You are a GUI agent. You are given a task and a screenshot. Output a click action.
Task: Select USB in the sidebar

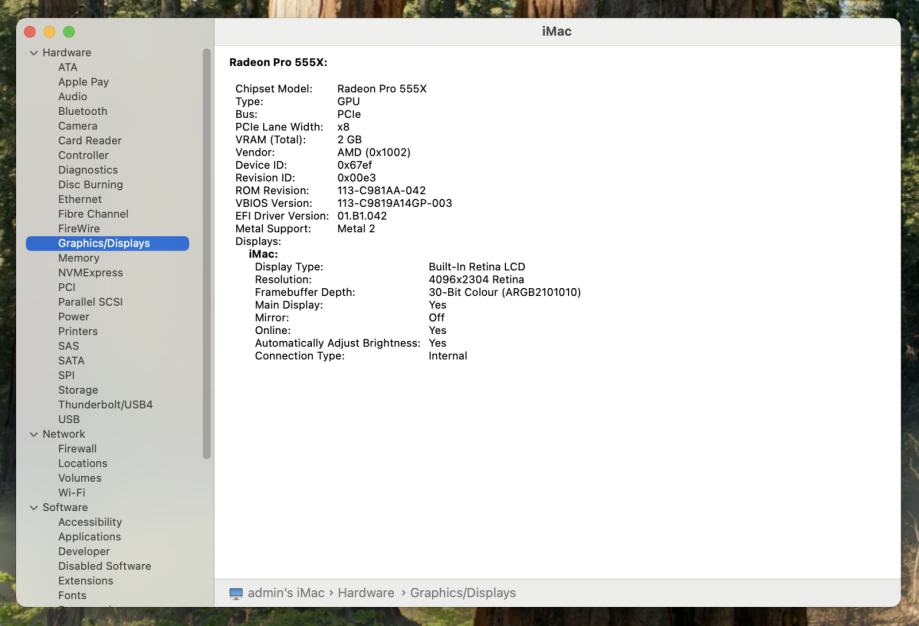pos(69,419)
